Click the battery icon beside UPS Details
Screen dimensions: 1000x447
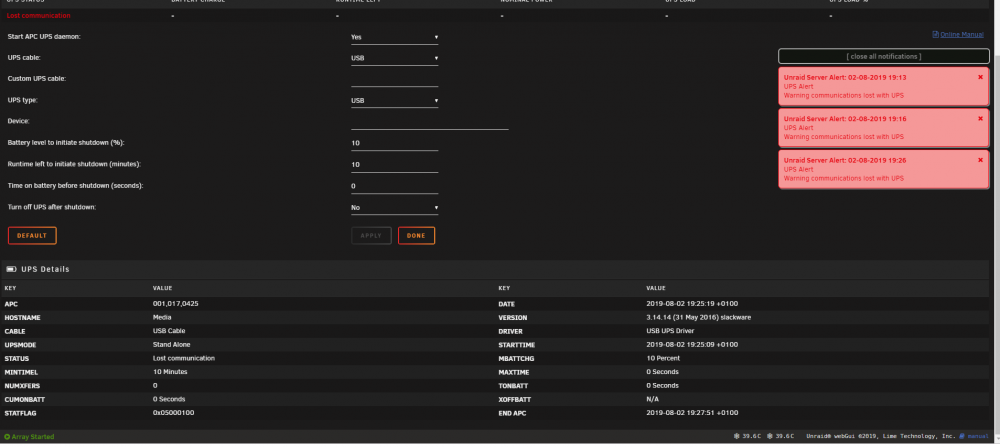pos(11,269)
